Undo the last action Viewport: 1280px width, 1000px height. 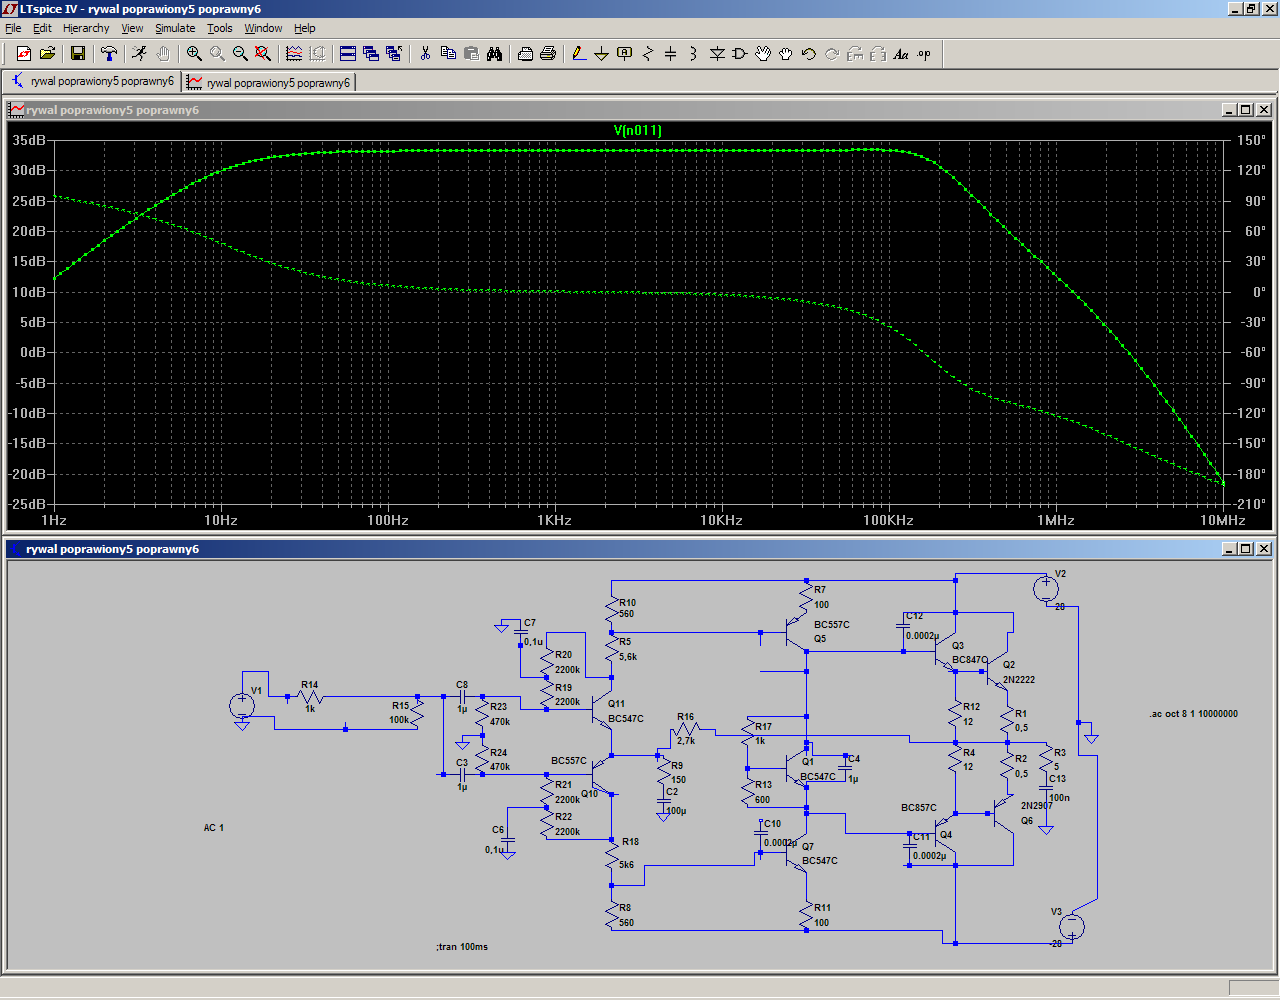click(x=809, y=54)
